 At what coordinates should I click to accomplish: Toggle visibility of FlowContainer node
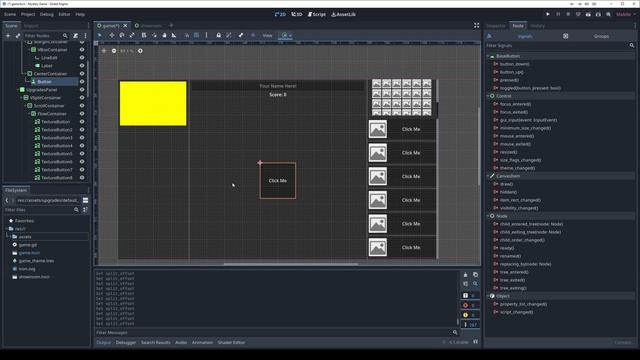(x=82, y=114)
